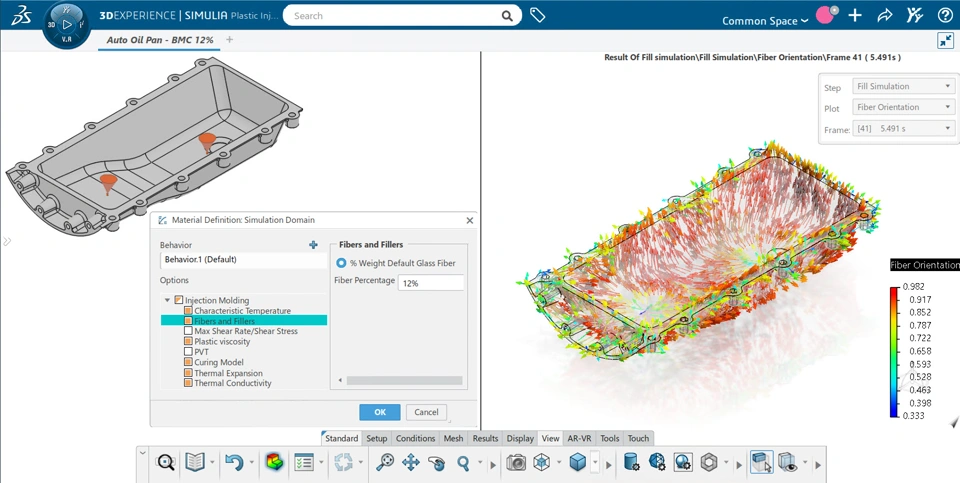Select the Pan four-arrow tool
Screen dimensions: 960x483
[410, 462]
